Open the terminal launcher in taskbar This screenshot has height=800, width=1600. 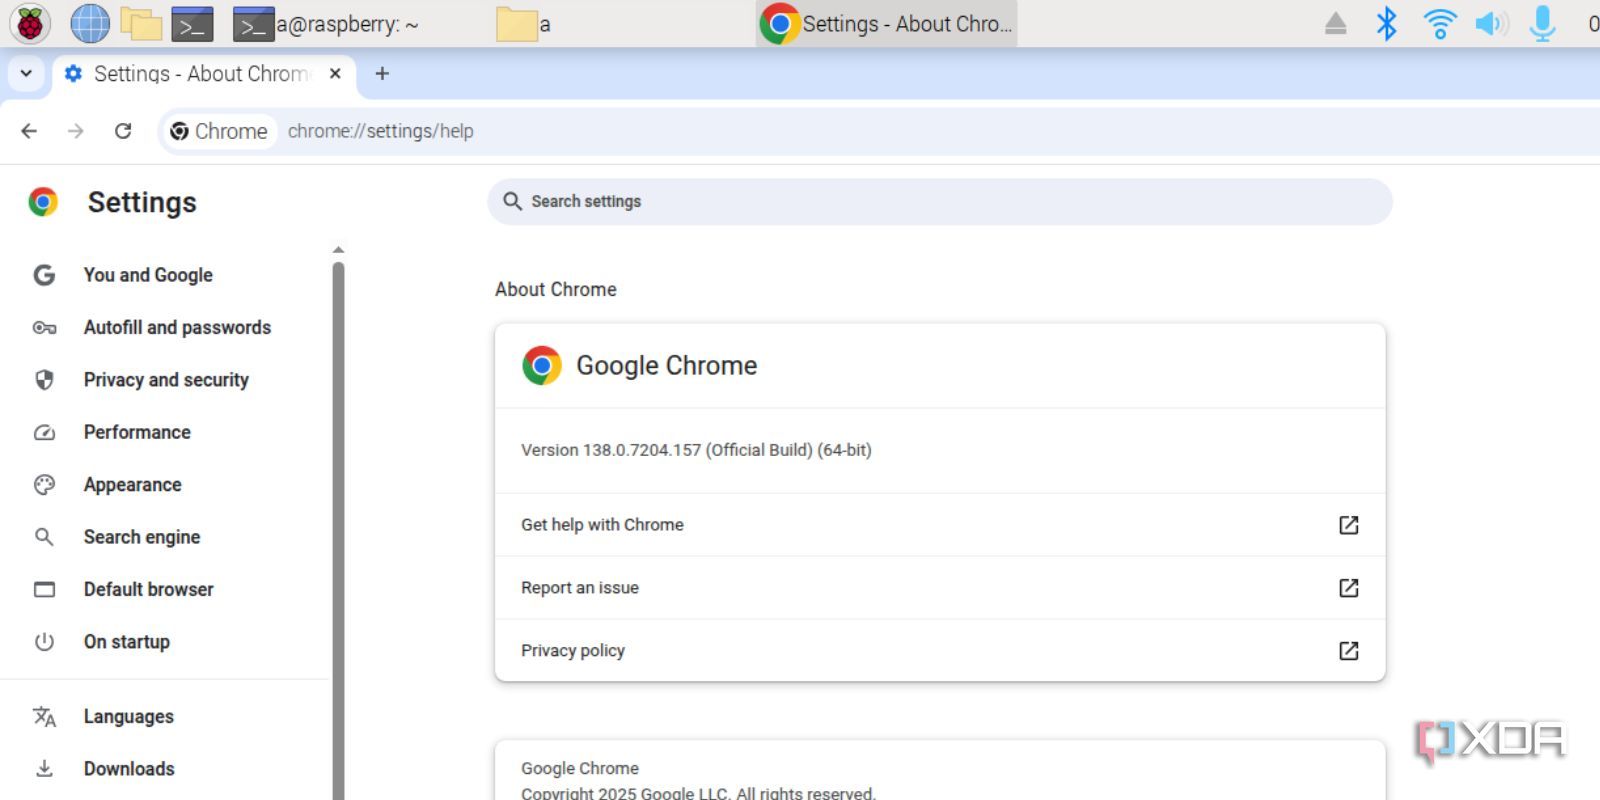pos(192,24)
